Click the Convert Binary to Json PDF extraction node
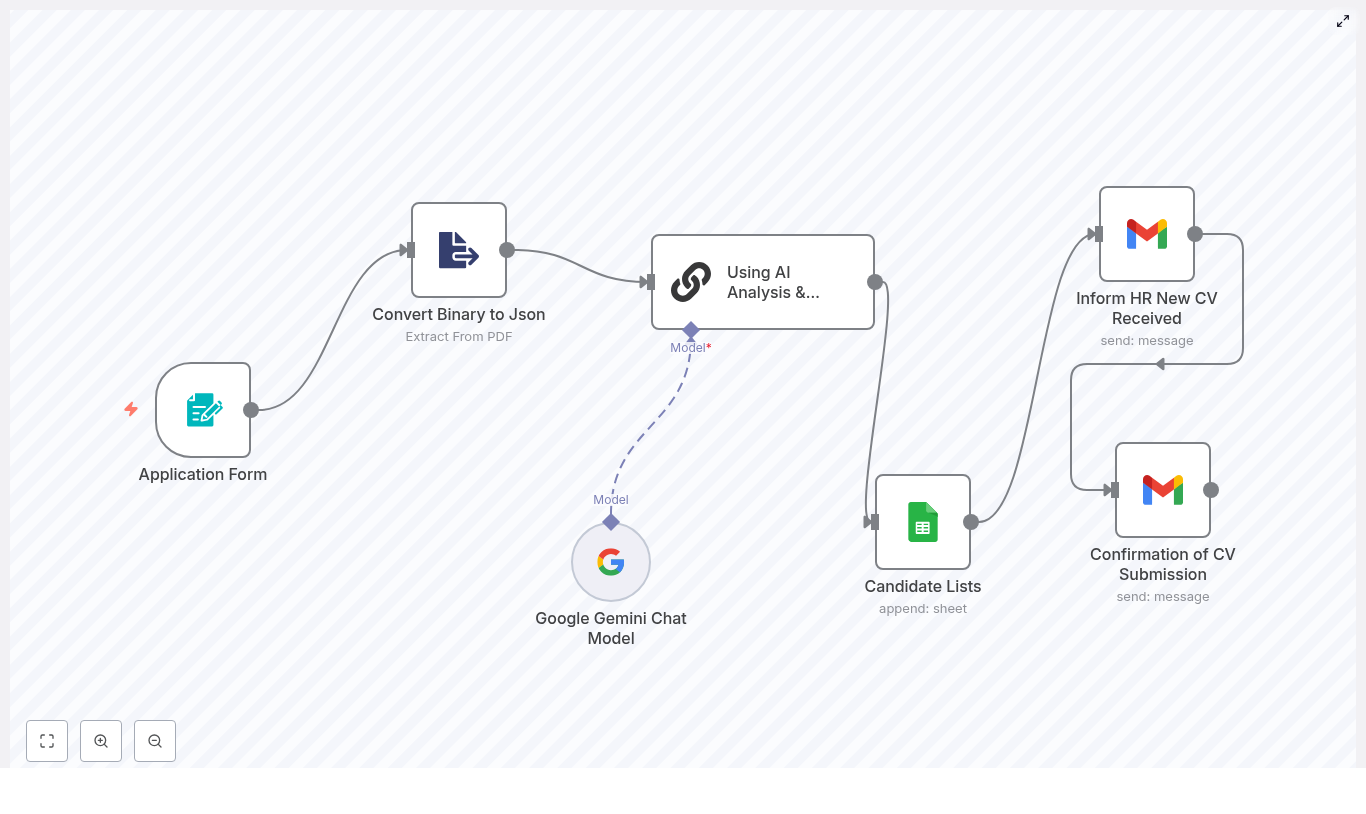1366x814 pixels. point(459,250)
